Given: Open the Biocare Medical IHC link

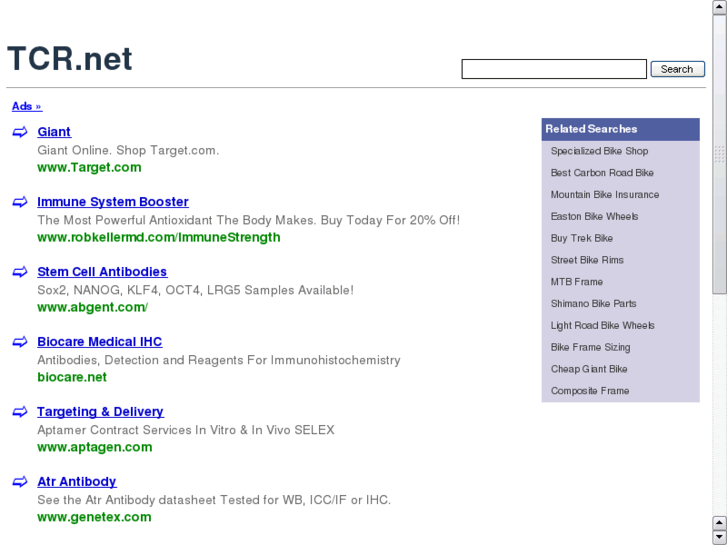Looking at the screenshot, I should [100, 341].
